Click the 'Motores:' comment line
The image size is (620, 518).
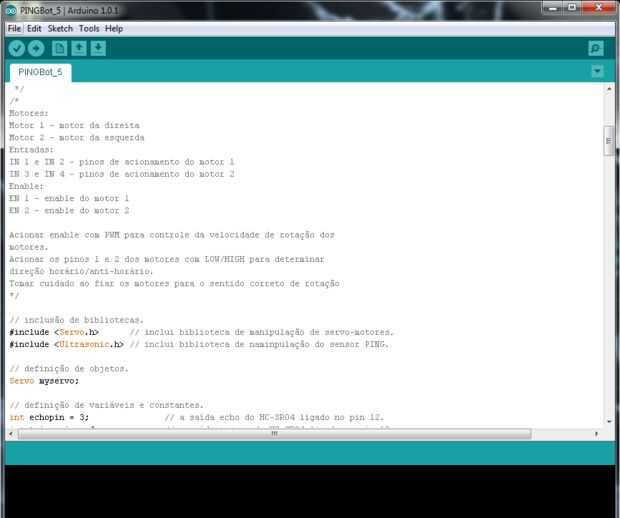29,113
